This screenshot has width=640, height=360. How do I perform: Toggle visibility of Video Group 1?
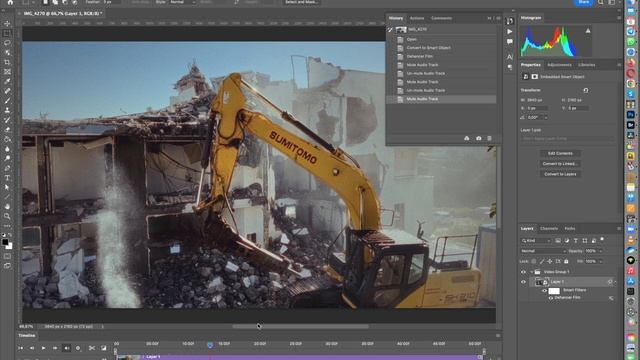coord(523,272)
